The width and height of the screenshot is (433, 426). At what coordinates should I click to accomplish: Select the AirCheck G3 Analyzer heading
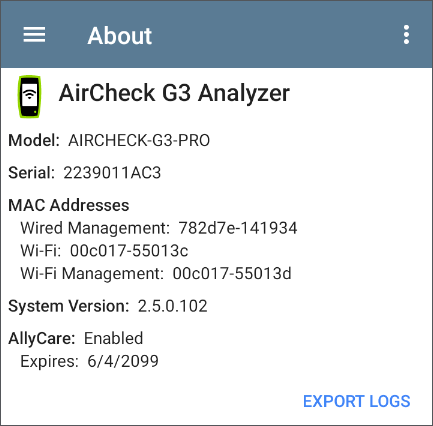pos(174,93)
